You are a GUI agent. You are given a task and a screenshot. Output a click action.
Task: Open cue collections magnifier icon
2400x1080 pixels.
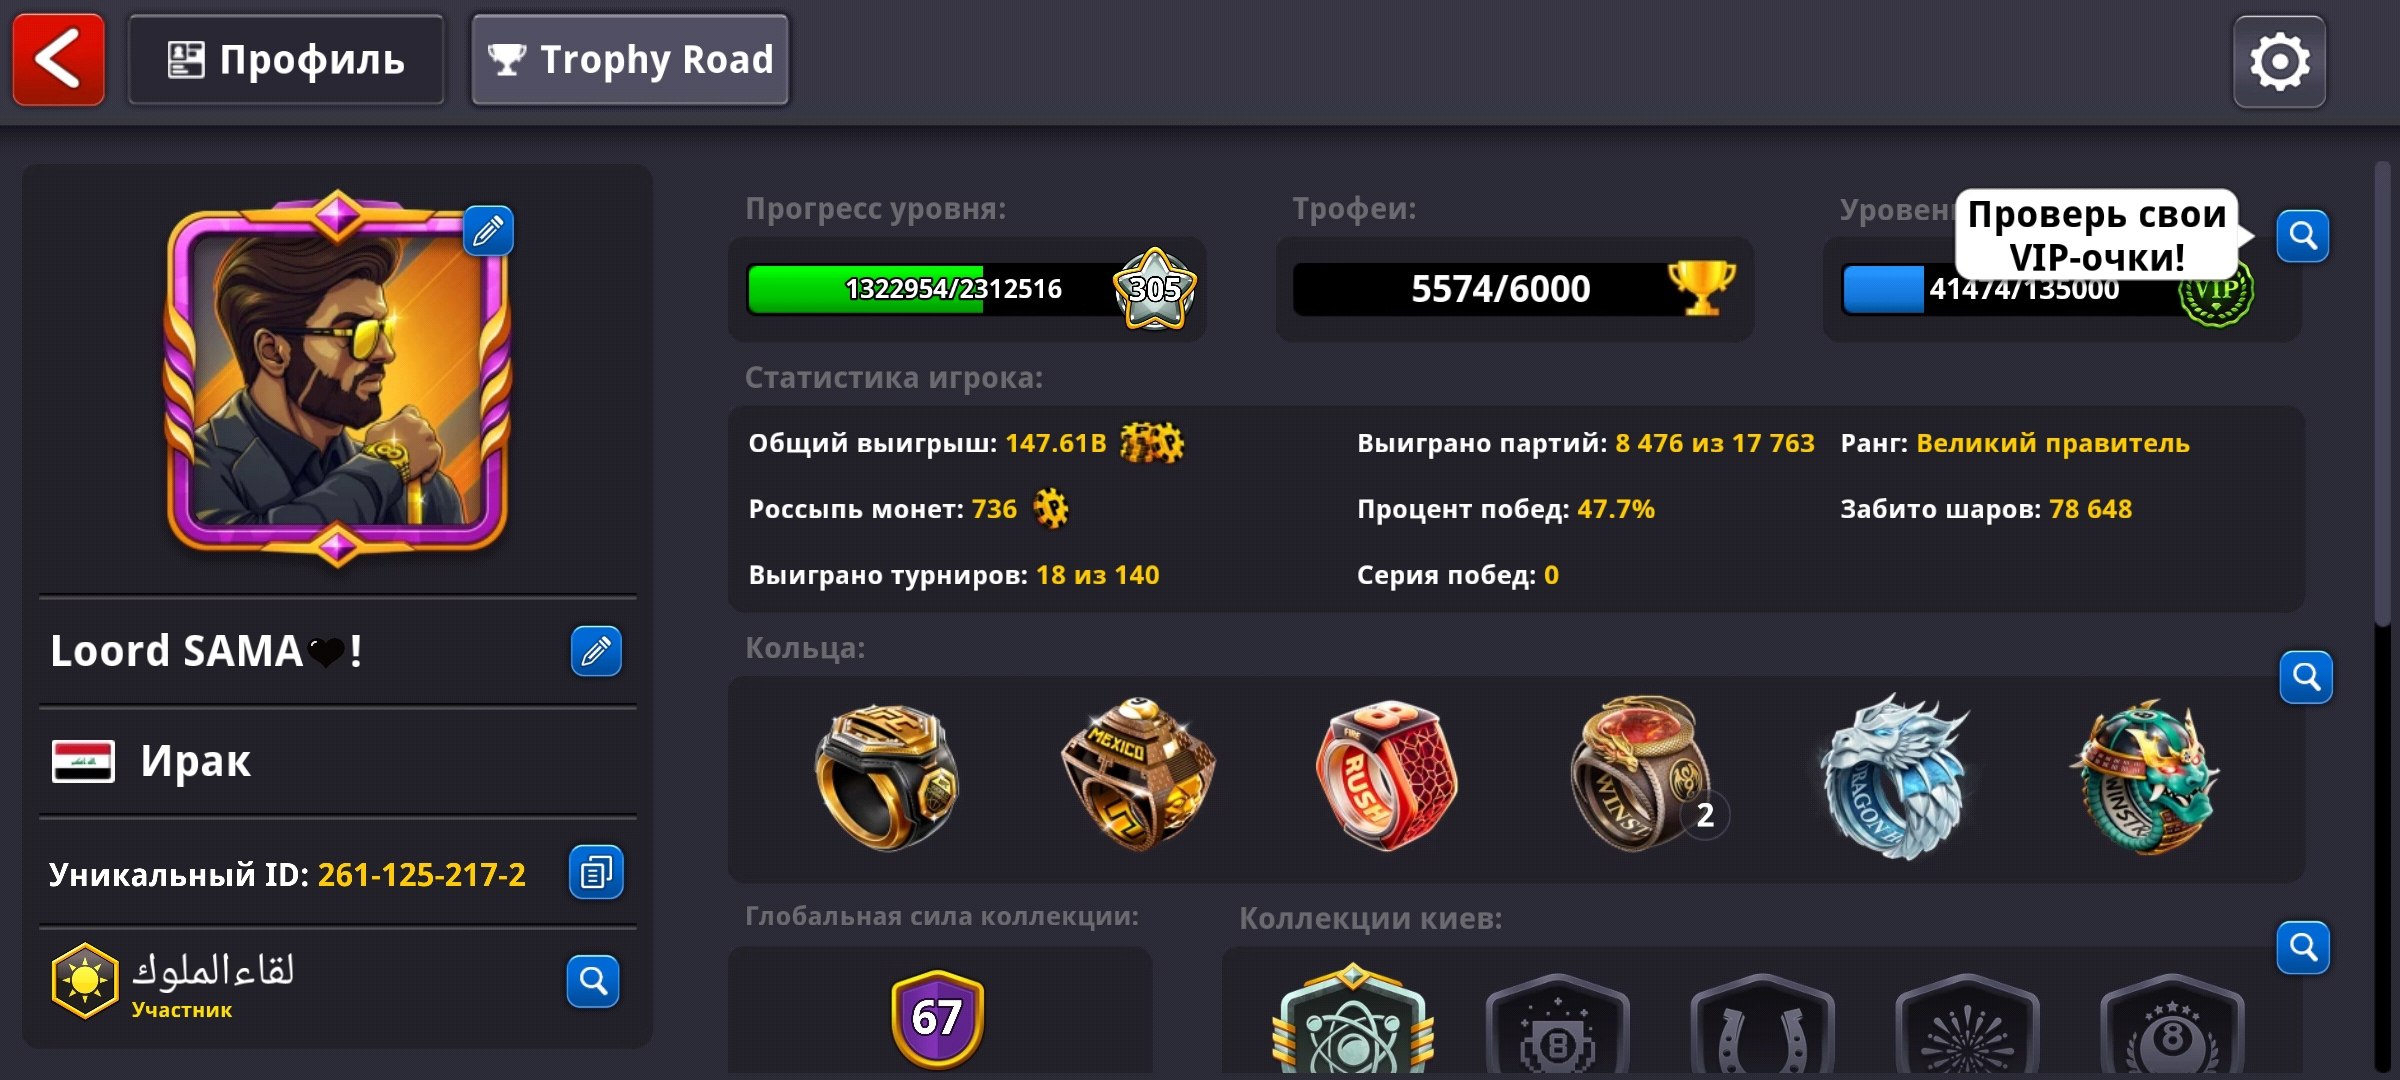(x=2303, y=946)
